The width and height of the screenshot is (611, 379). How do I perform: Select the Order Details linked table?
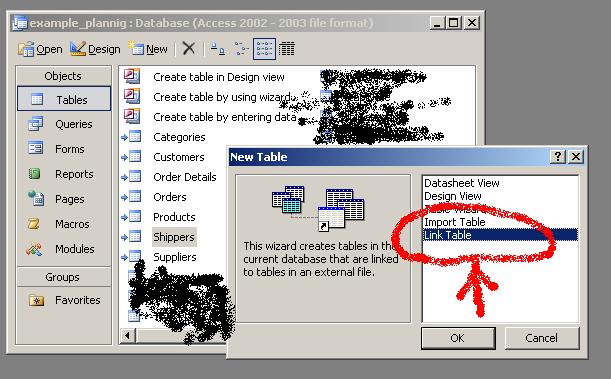185,177
